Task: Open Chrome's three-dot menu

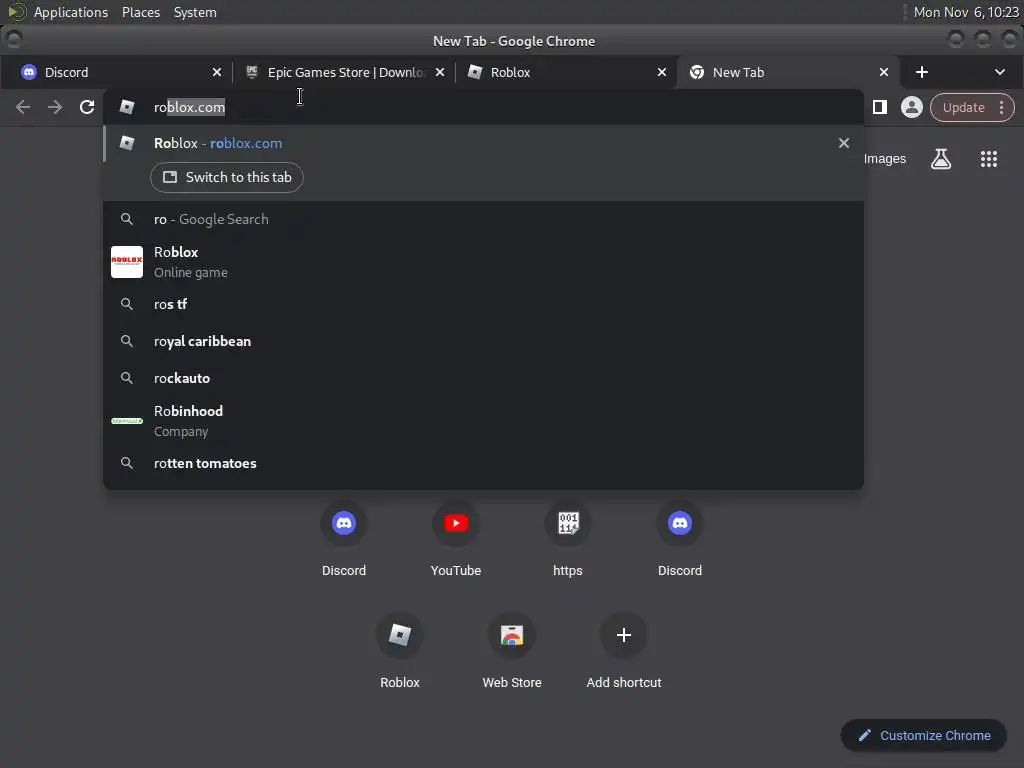Action: [1001, 107]
